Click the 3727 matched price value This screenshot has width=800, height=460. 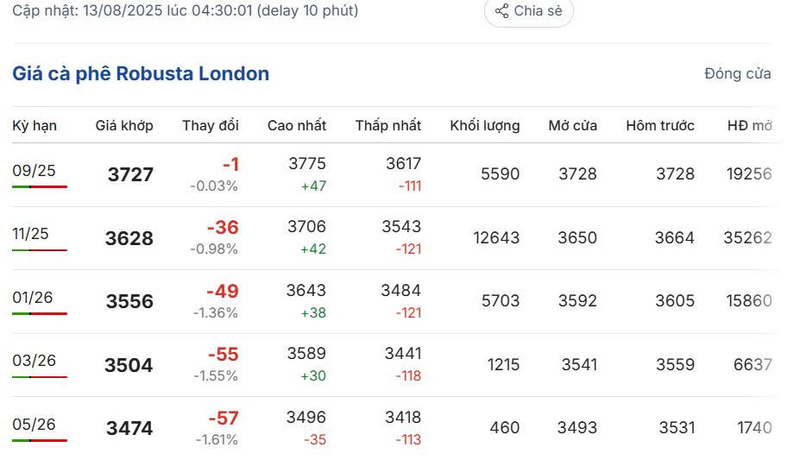tap(130, 175)
